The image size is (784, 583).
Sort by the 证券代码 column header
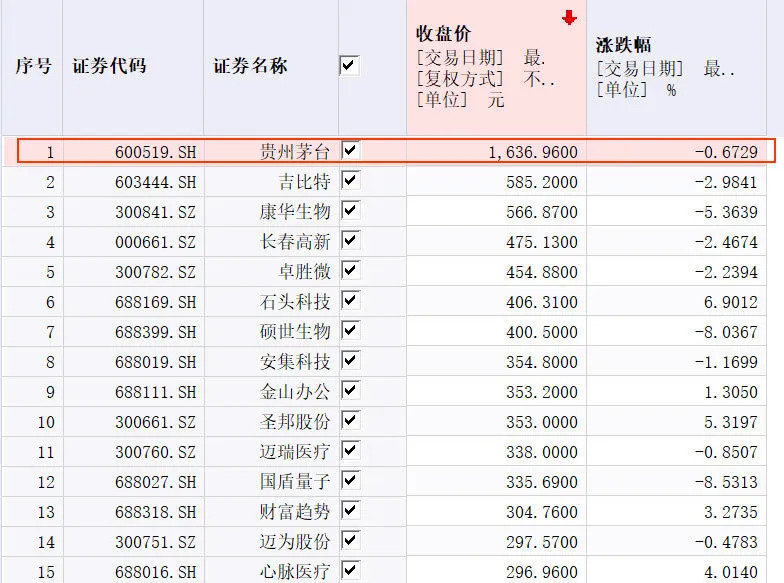pyautogui.click(x=109, y=66)
